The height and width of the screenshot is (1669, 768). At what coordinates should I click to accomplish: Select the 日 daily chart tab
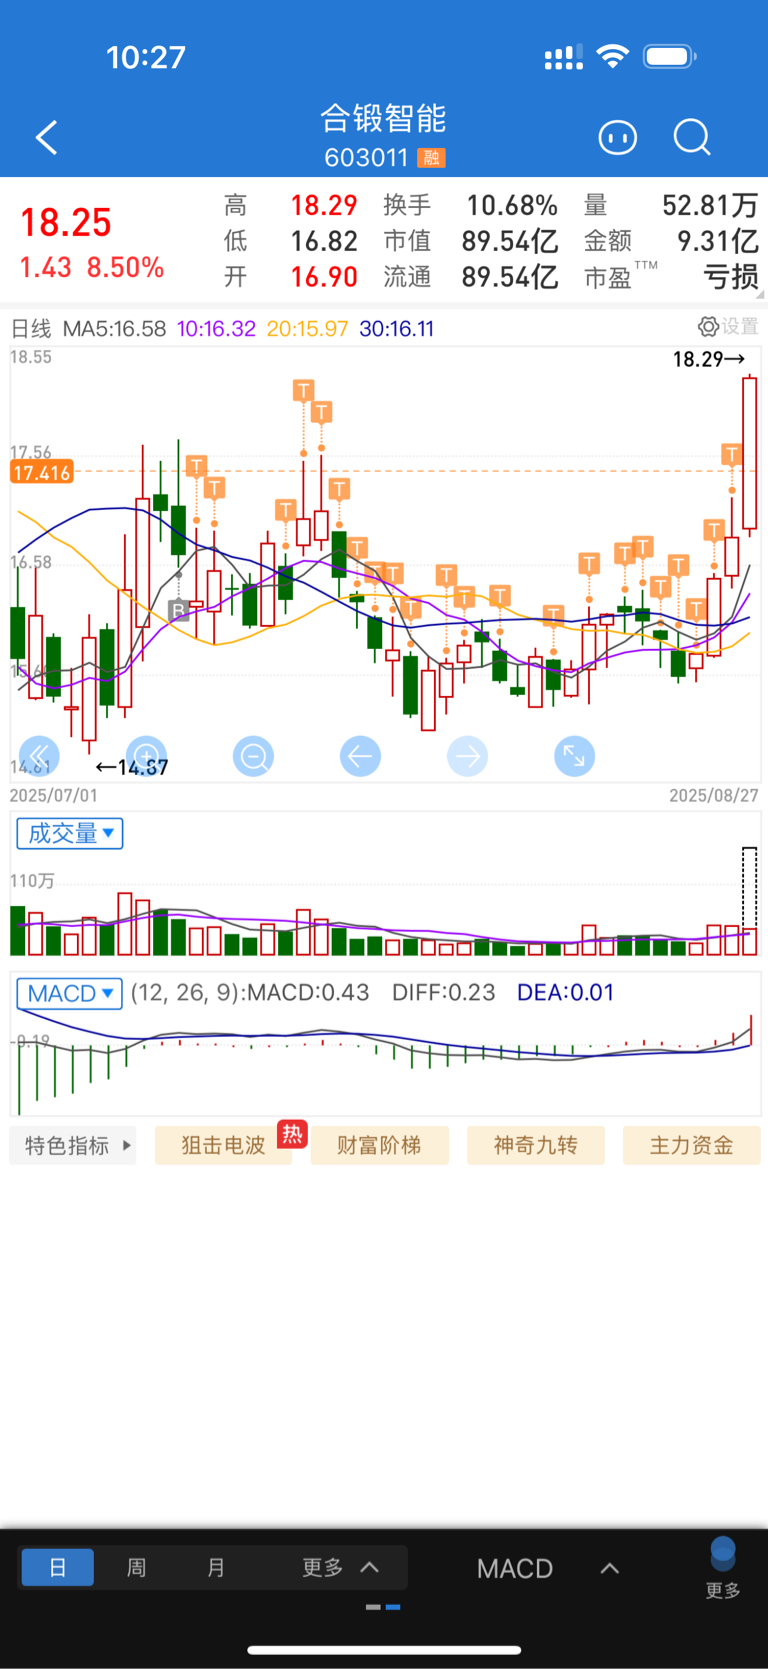(58, 1567)
